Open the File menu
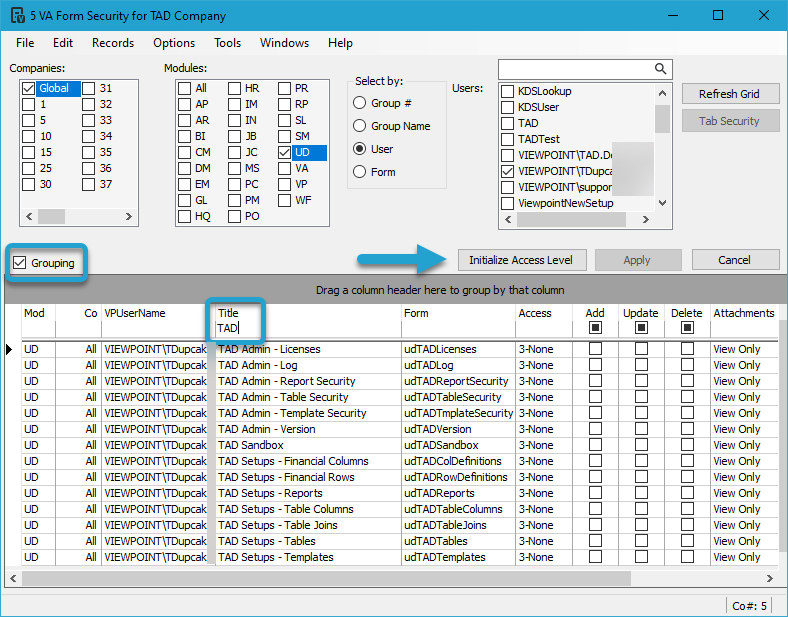Image resolution: width=788 pixels, height=617 pixels. (x=25, y=43)
